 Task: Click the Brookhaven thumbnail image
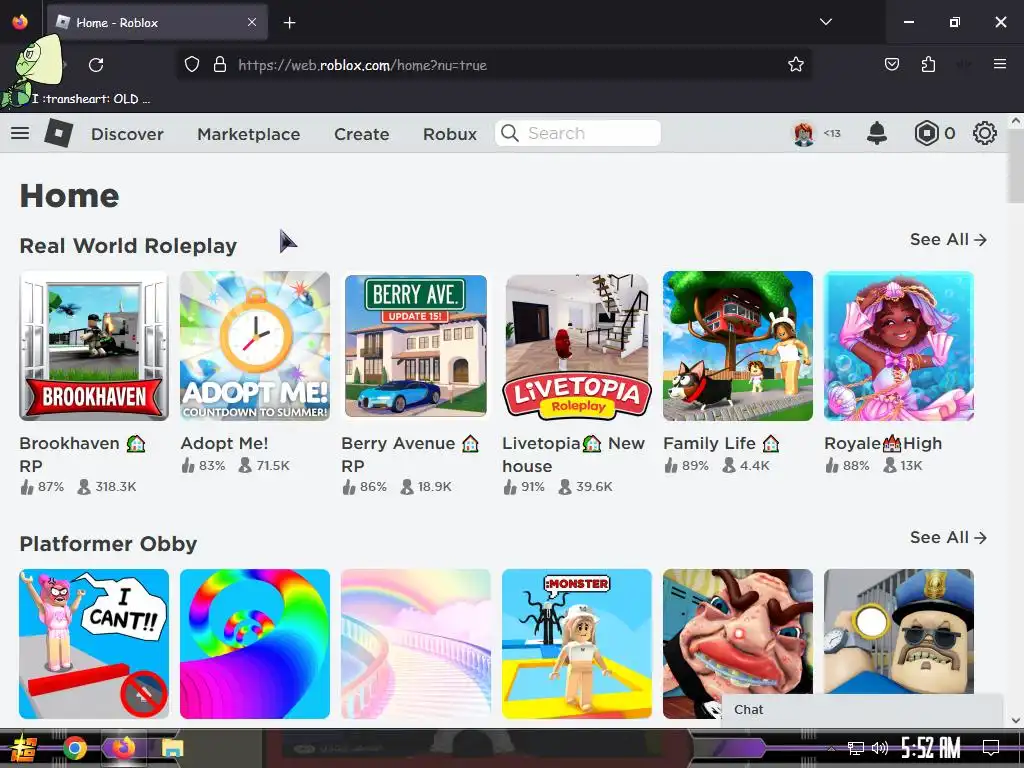94,346
